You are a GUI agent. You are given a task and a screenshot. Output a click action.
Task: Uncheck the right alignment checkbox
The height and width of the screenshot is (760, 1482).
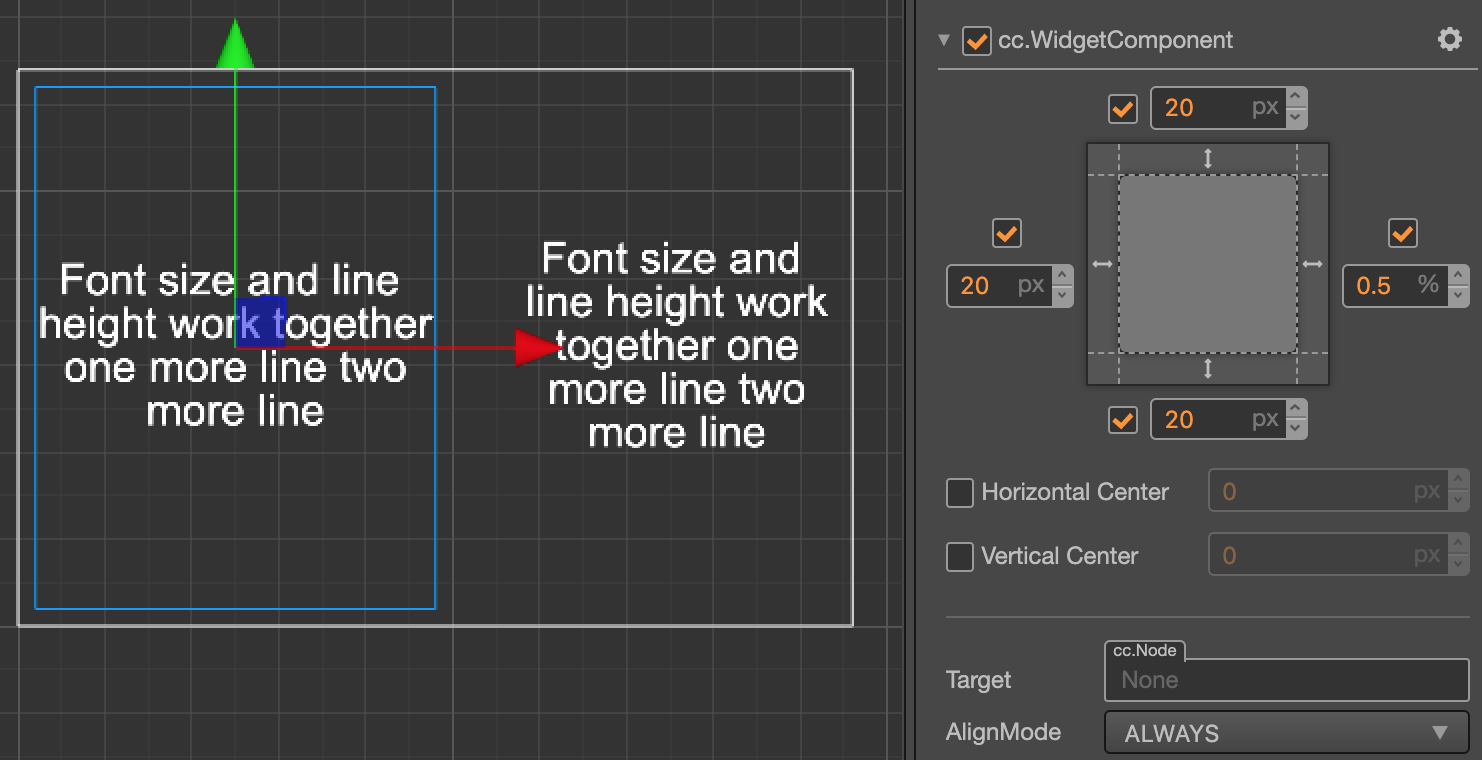(1403, 233)
